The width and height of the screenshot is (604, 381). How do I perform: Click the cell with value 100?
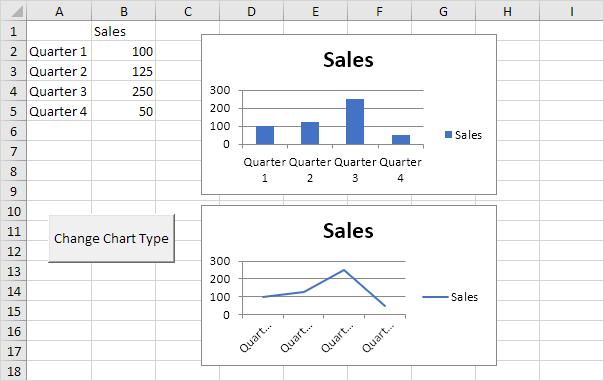click(124, 51)
